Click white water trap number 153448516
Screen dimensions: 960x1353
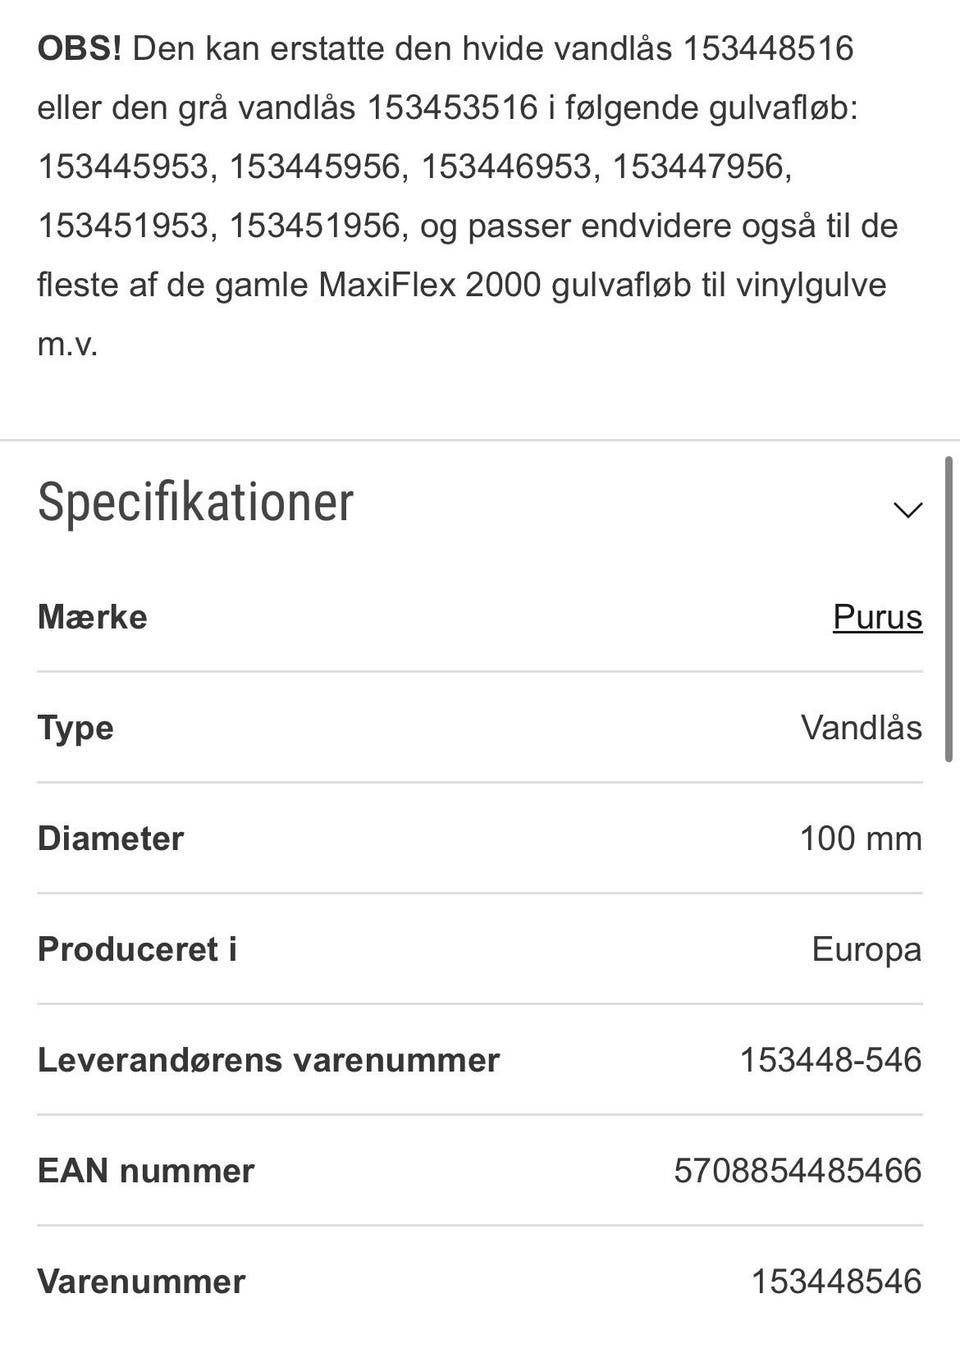[768, 48]
